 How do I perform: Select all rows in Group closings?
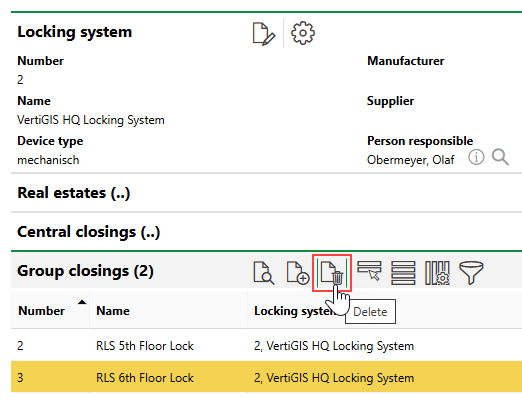click(x=403, y=273)
